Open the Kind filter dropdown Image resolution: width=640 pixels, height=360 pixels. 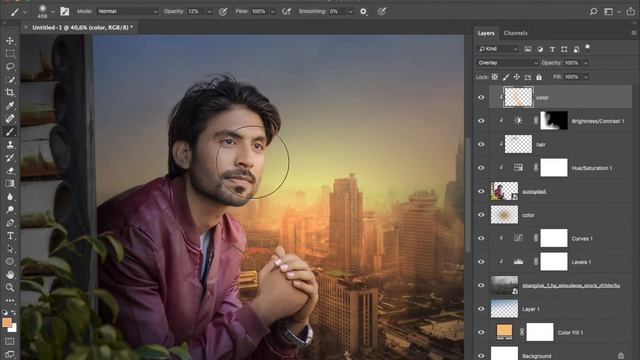point(498,49)
